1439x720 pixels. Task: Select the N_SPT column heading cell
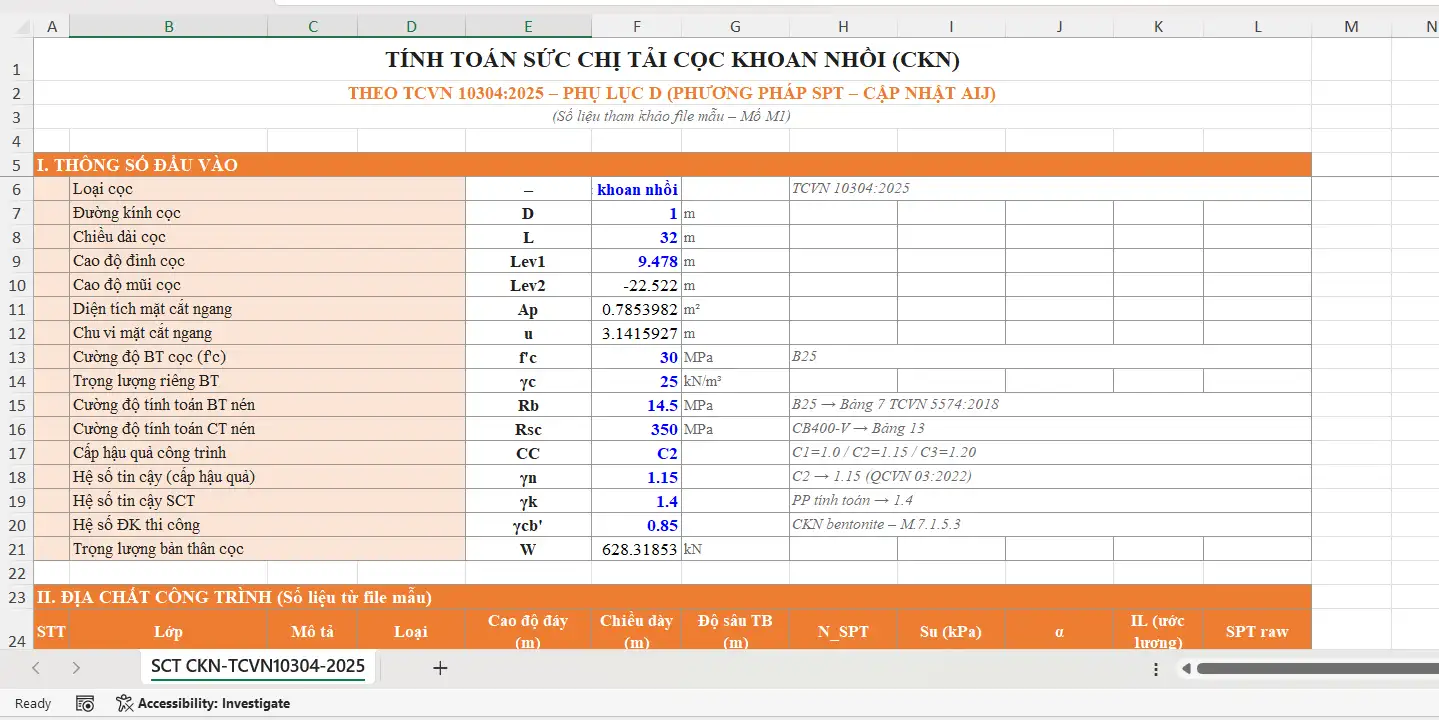[843, 631]
